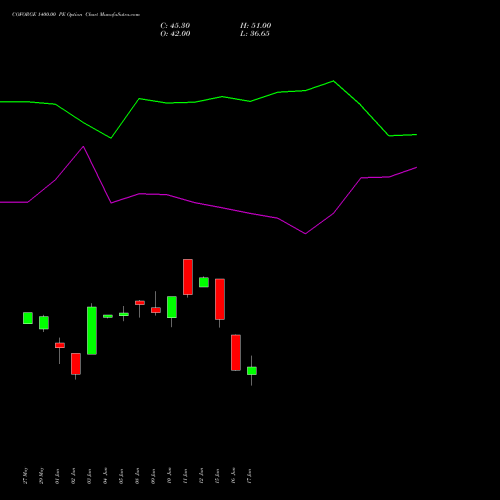This screenshot has height=500, width=500.
Task: Click the first green candle for 27 May
Action: 28,318
